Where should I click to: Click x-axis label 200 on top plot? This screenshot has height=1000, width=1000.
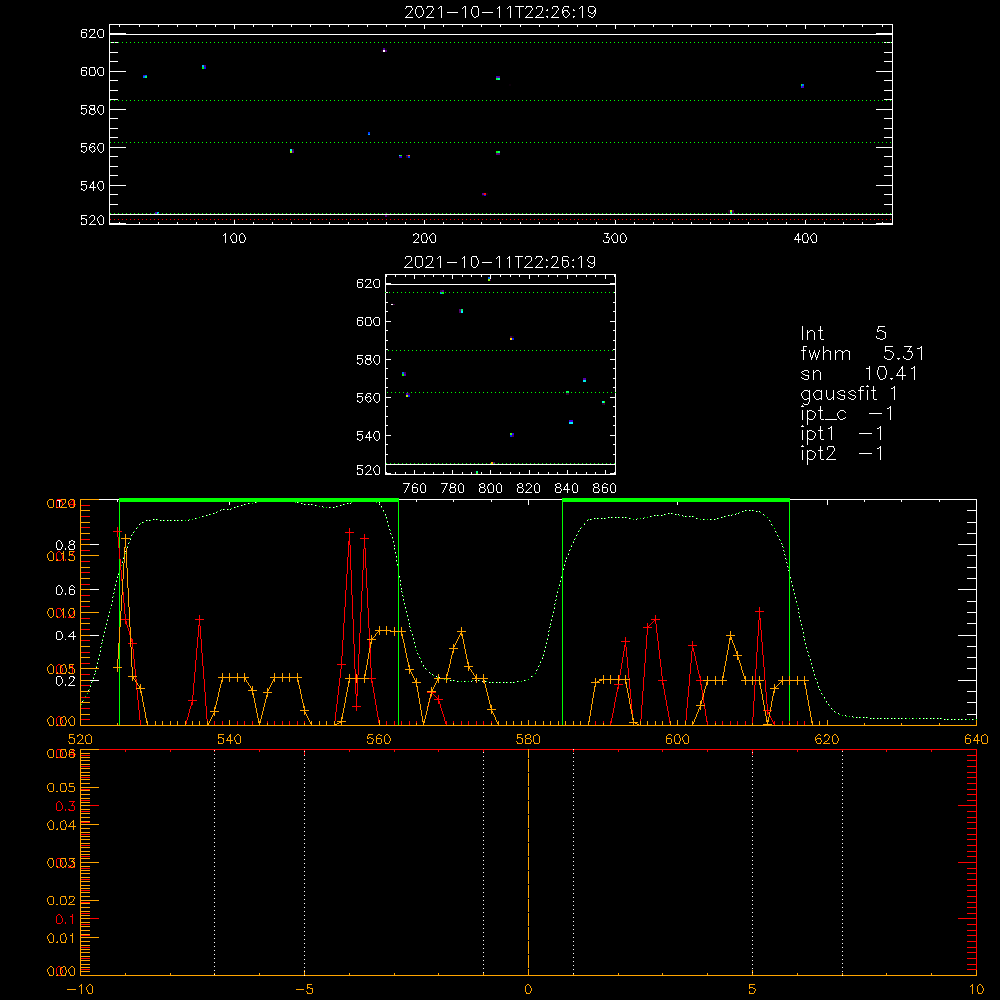424,239
